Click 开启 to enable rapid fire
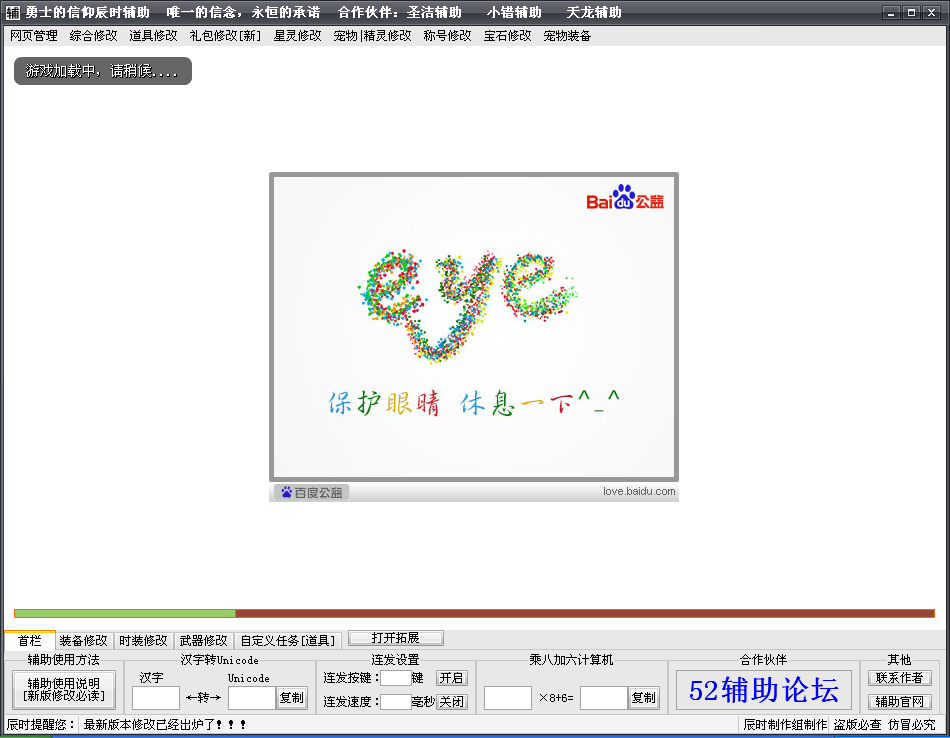The height and width of the screenshot is (738, 950). coord(451,677)
